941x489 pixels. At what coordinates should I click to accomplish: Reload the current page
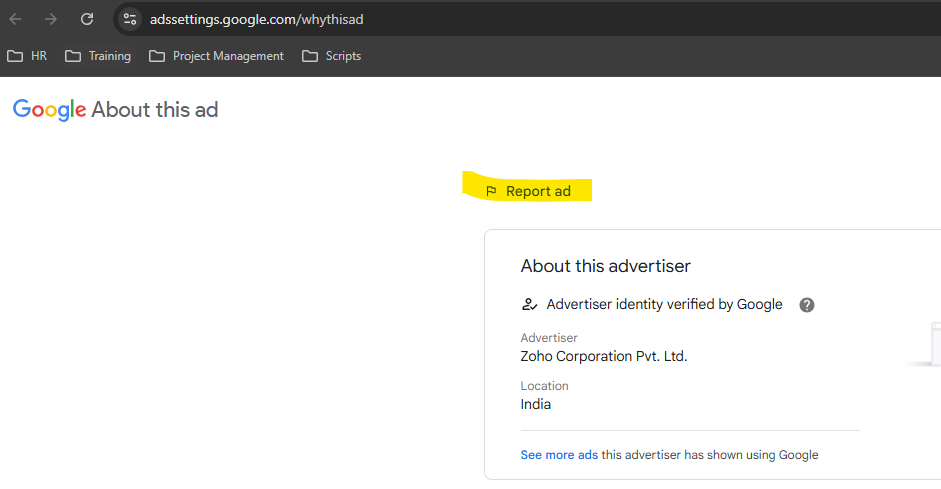[87, 19]
